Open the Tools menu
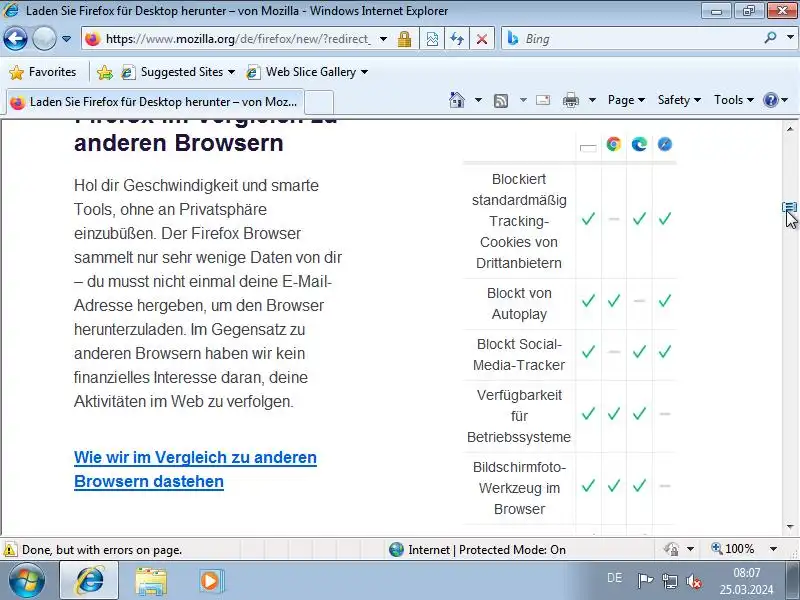Screen dimensions: 800x600 click(x=734, y=100)
